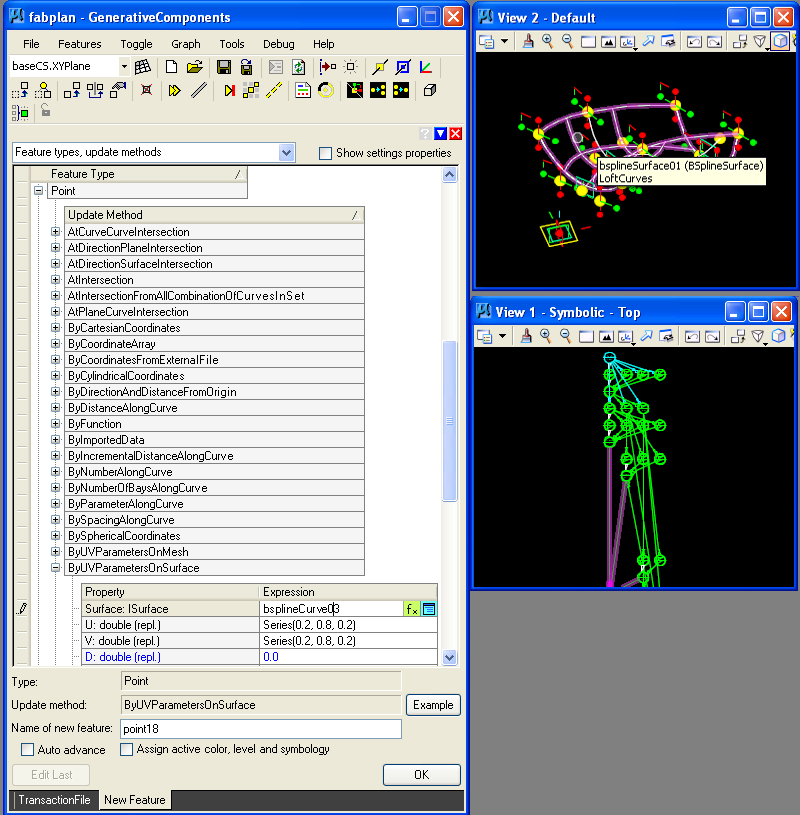Image resolution: width=800 pixels, height=815 pixels.
Task: Click the blue down-triangle panel button
Action: (x=440, y=134)
